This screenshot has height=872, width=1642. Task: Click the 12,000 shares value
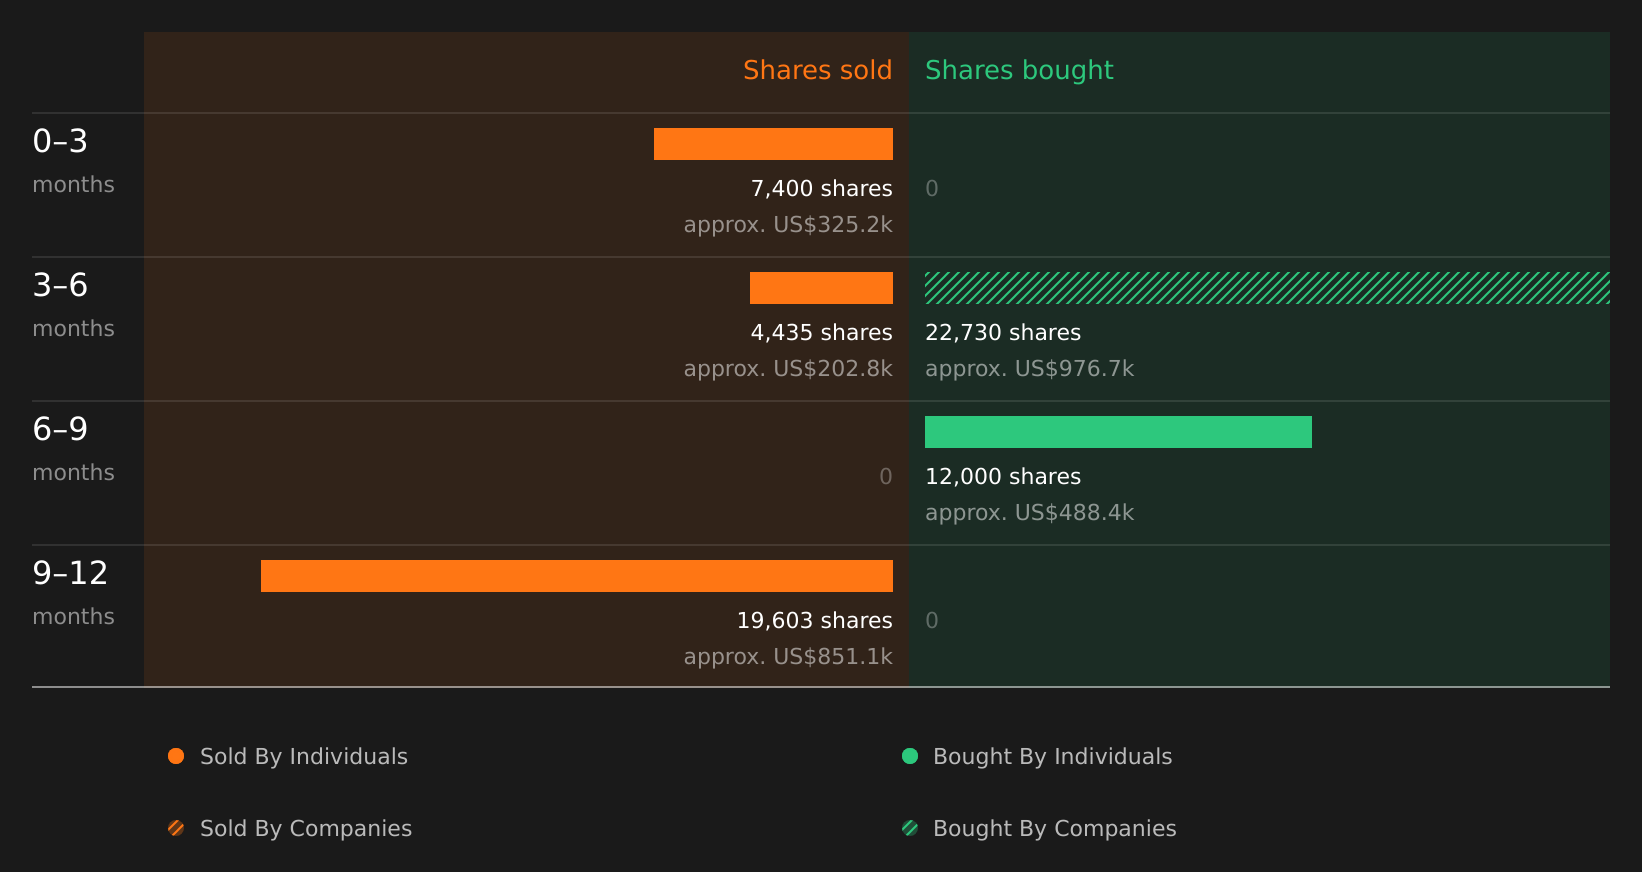1003,477
